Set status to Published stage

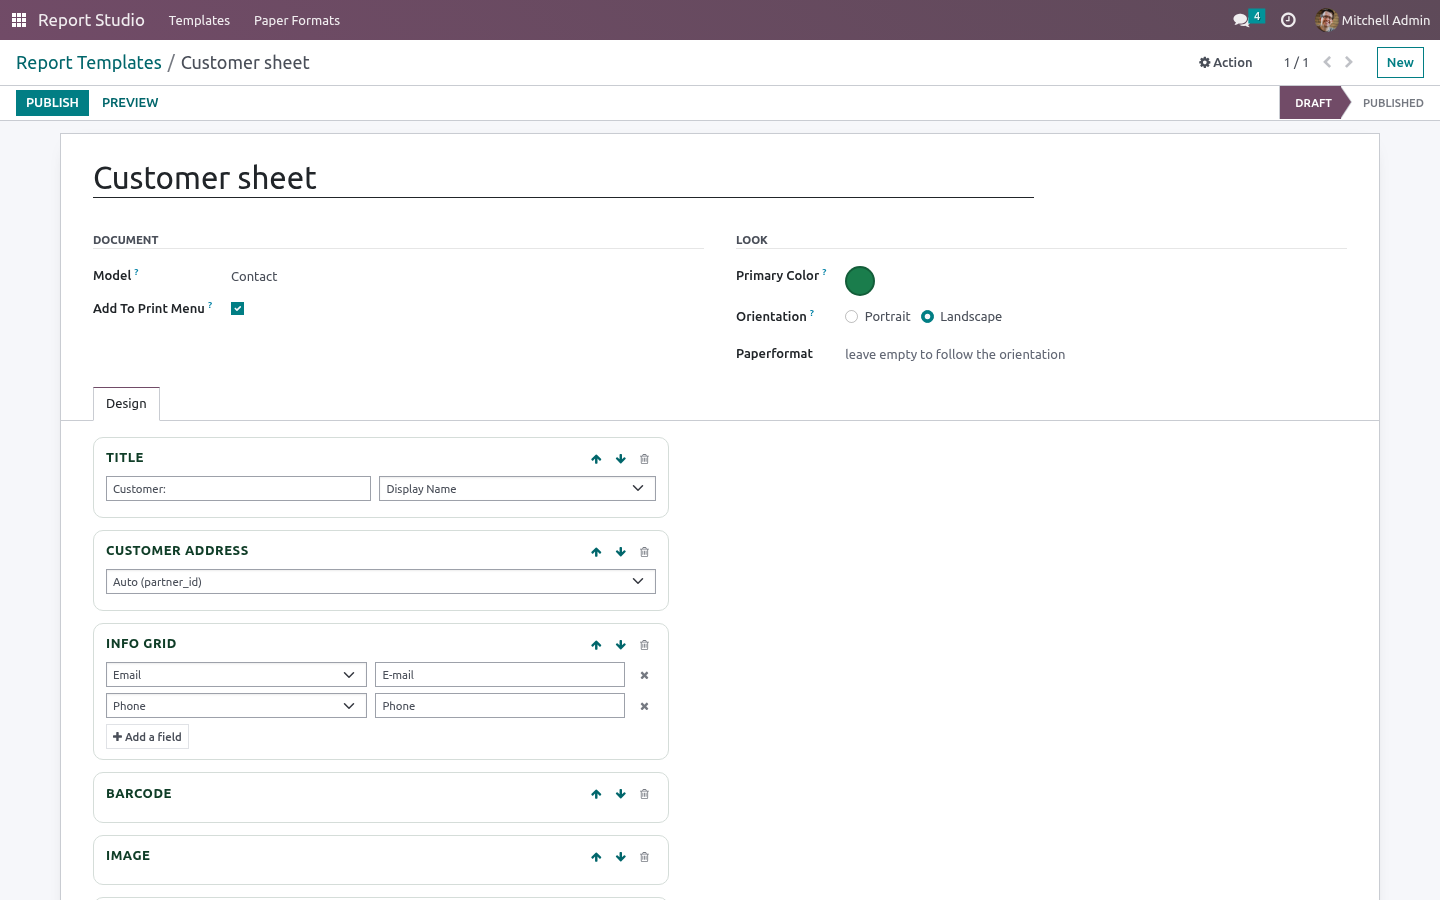pyautogui.click(x=1392, y=103)
